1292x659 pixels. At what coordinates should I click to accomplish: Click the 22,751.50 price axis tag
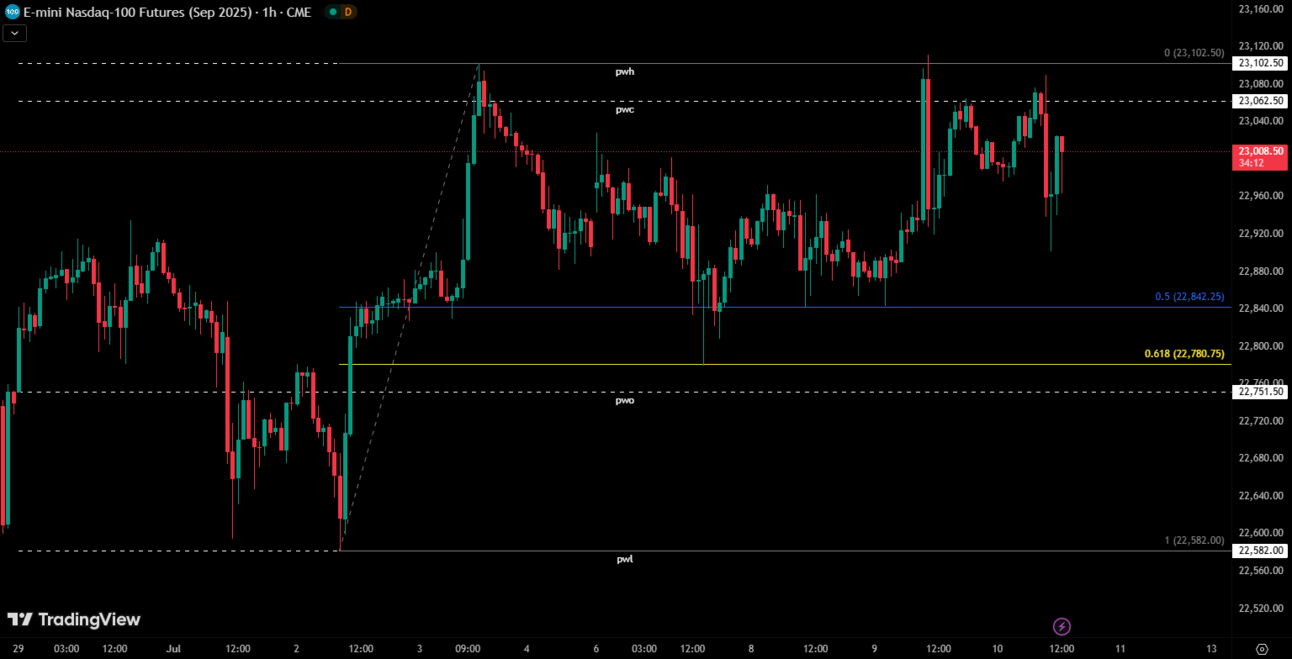tap(1260, 392)
